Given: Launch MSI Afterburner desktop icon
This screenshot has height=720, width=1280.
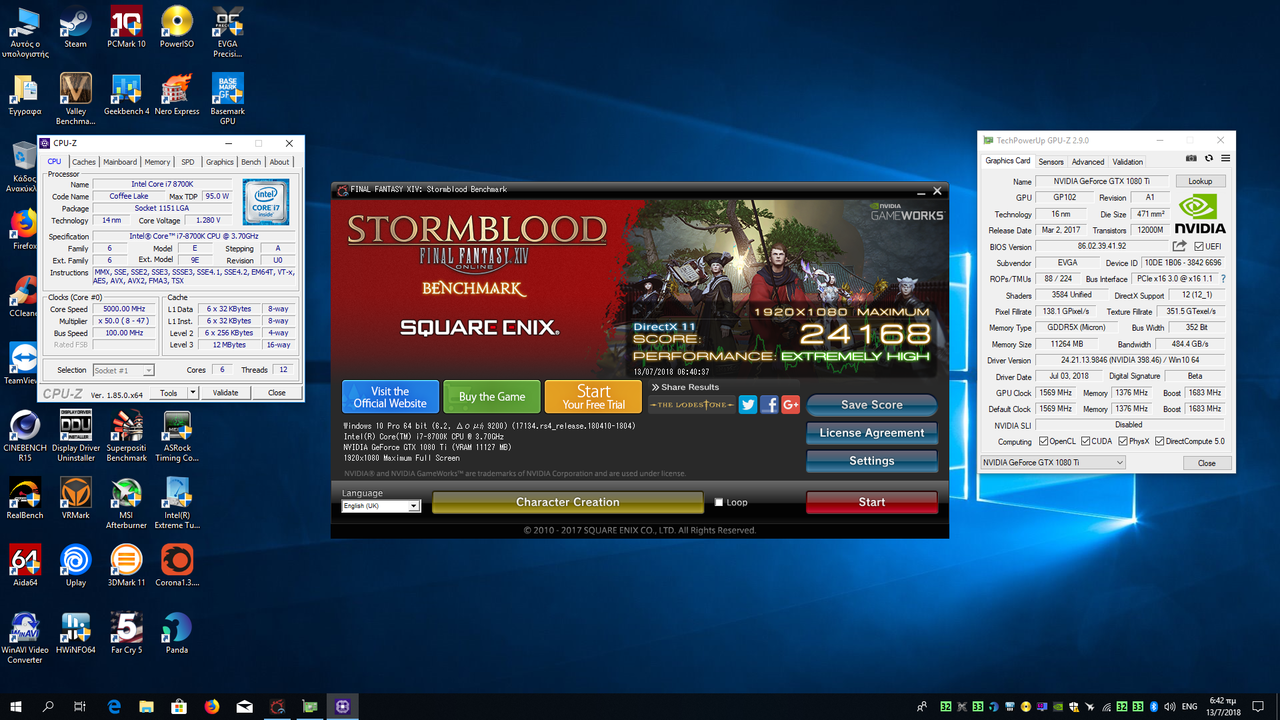Looking at the screenshot, I should point(126,503).
